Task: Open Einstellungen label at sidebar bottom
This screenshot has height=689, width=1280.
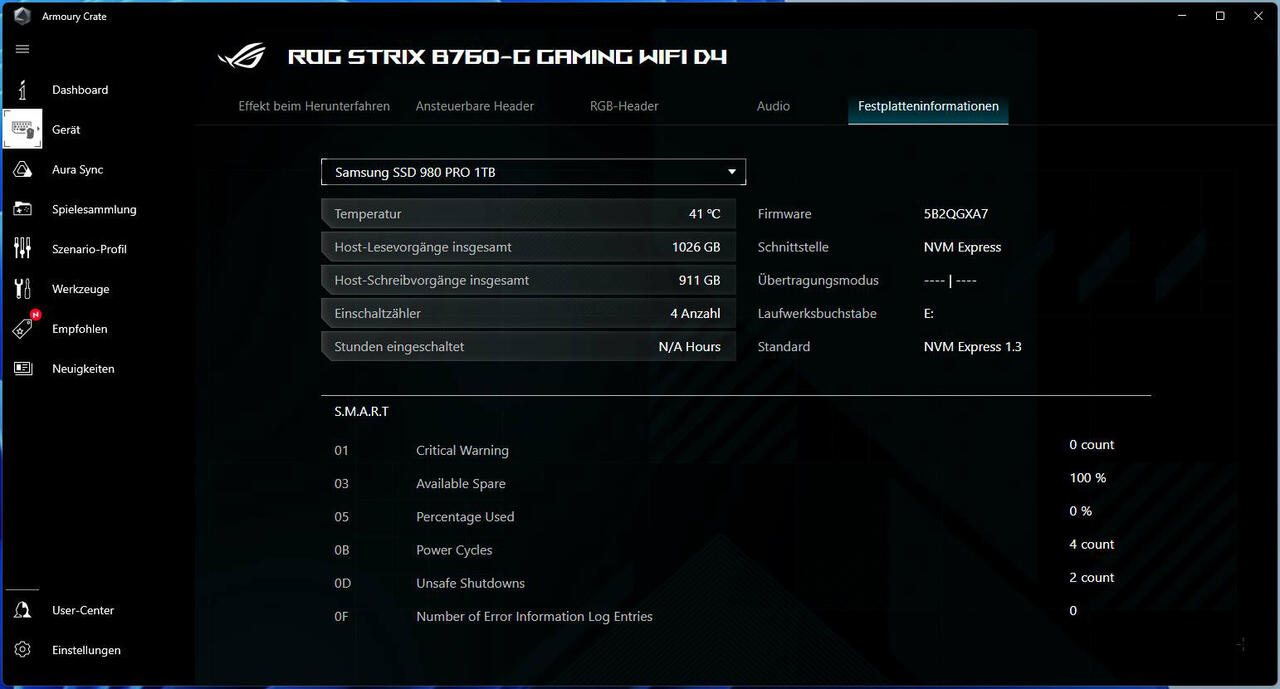Action: (86, 650)
